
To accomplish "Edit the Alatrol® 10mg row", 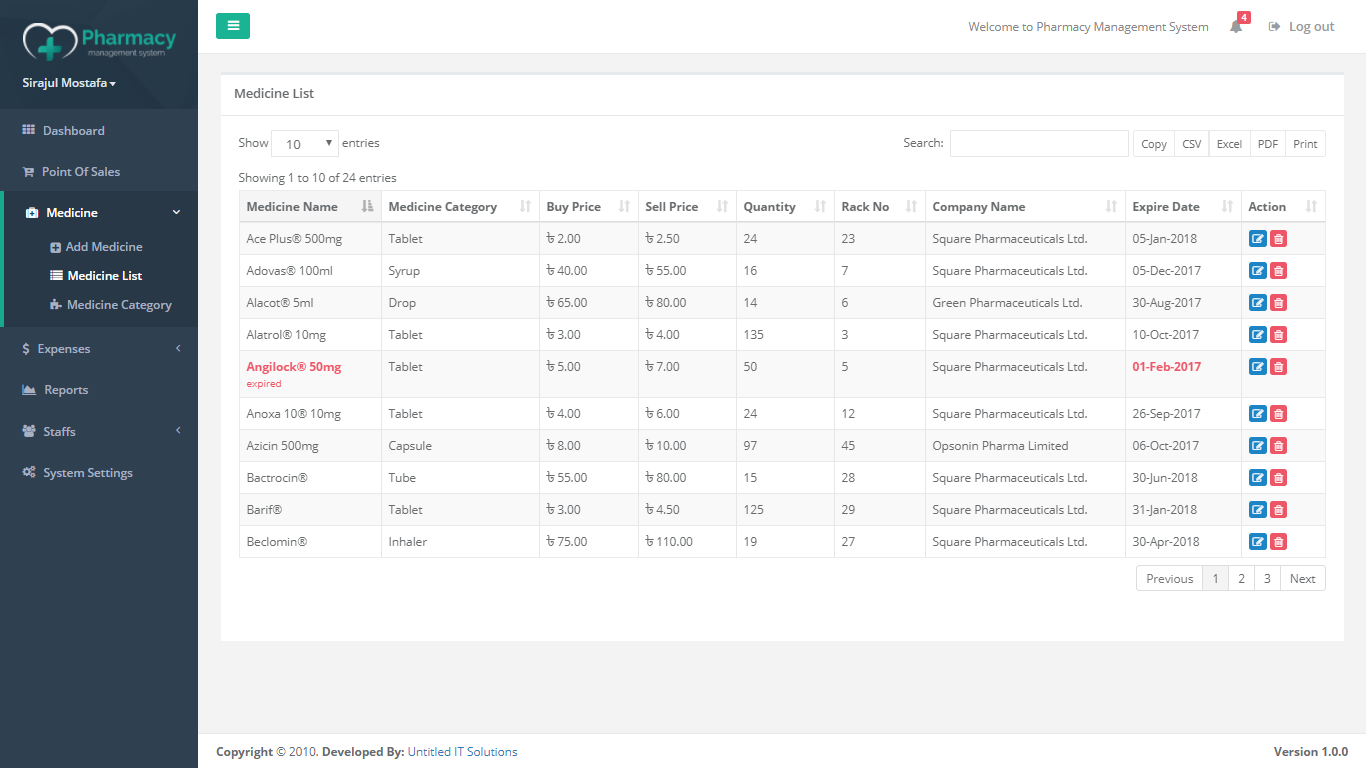I will pos(1258,335).
